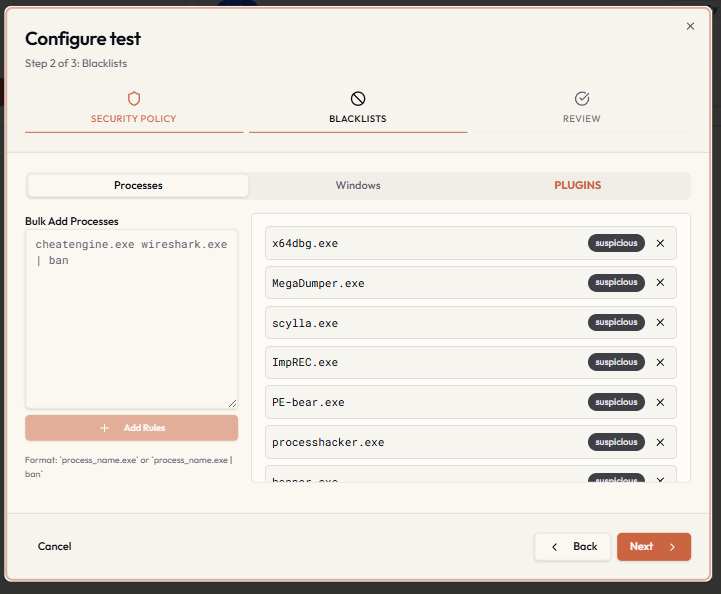Click the resize handle of the text area
The image size is (721, 594).
pos(233,403)
